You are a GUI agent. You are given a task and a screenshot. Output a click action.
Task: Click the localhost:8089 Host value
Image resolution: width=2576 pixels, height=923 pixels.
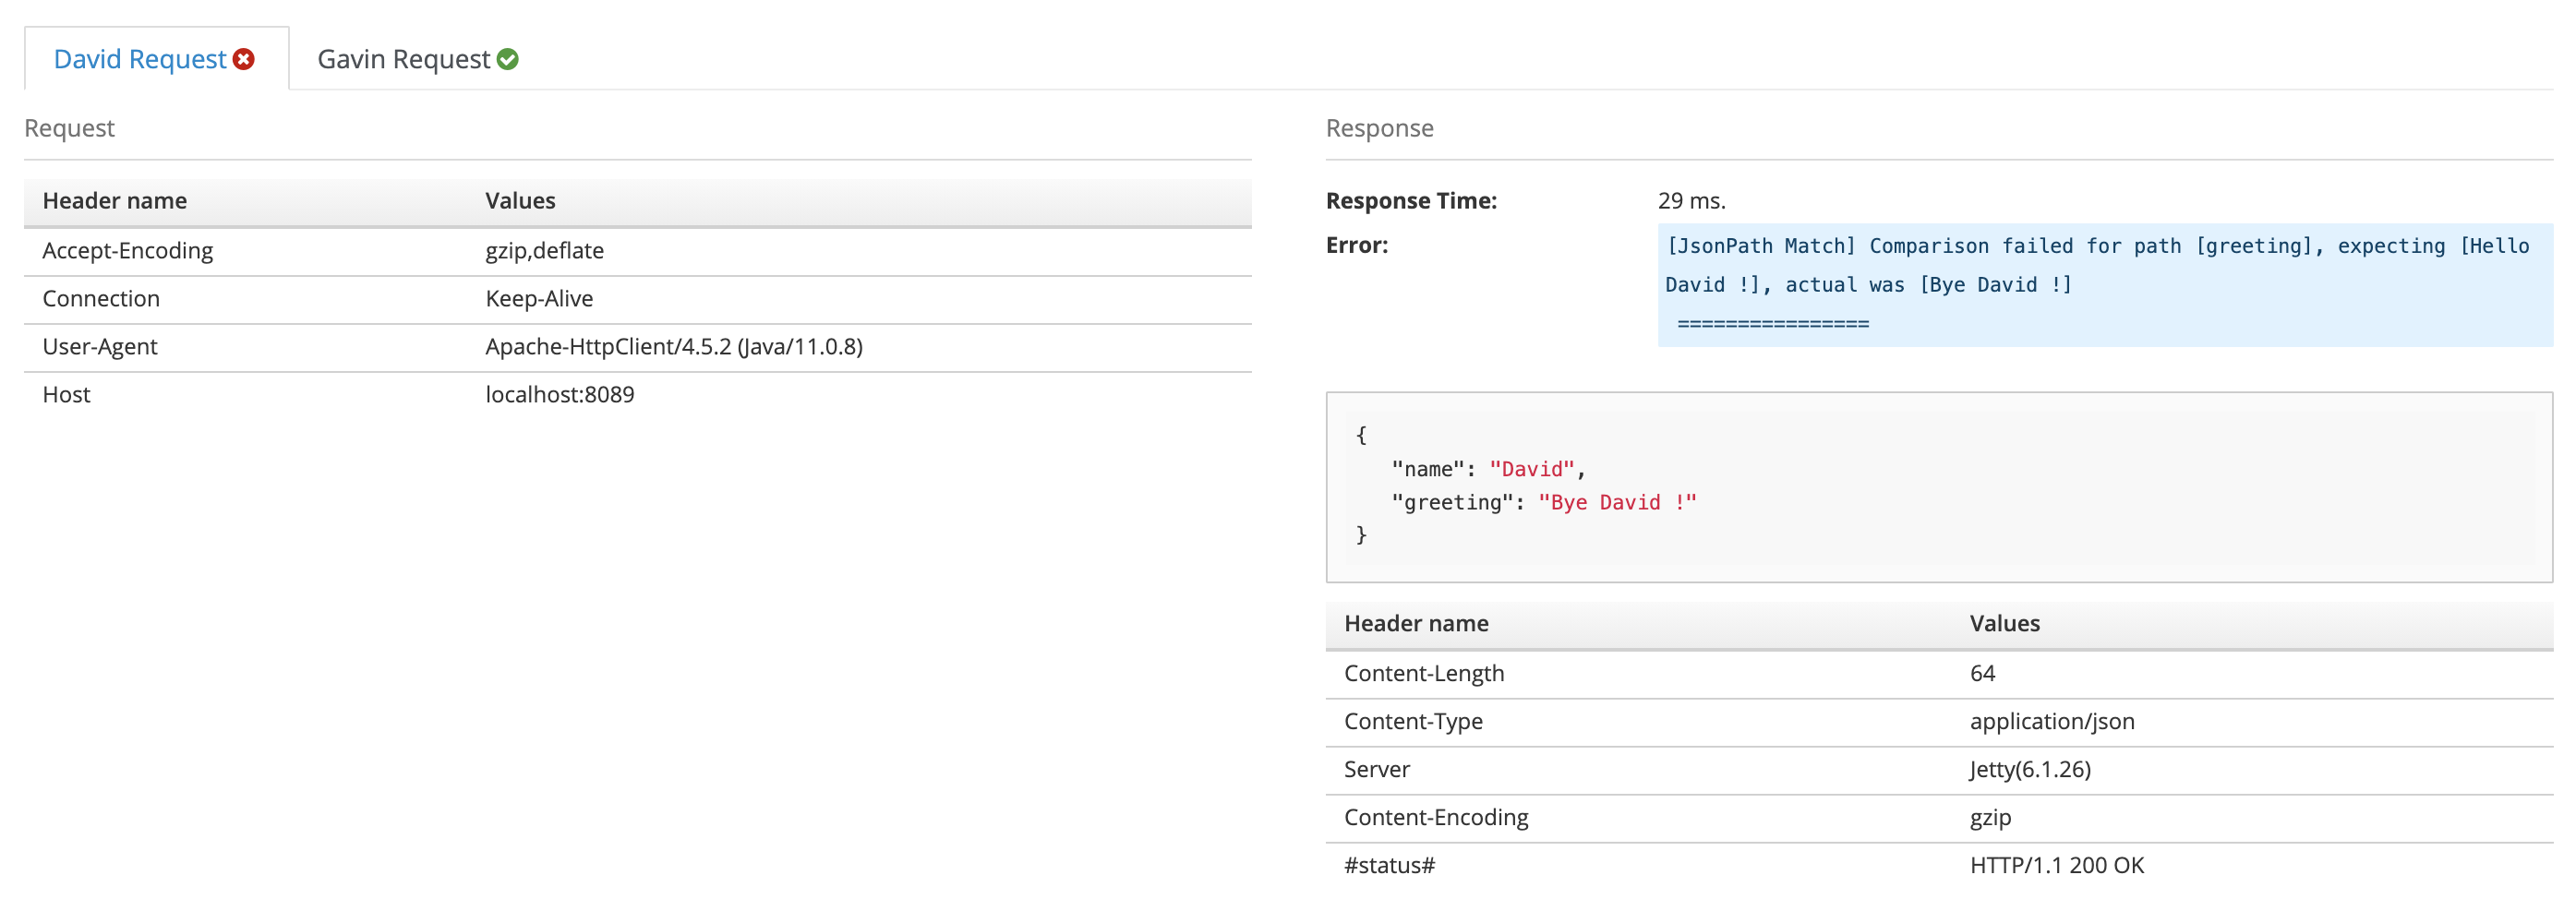tap(559, 394)
